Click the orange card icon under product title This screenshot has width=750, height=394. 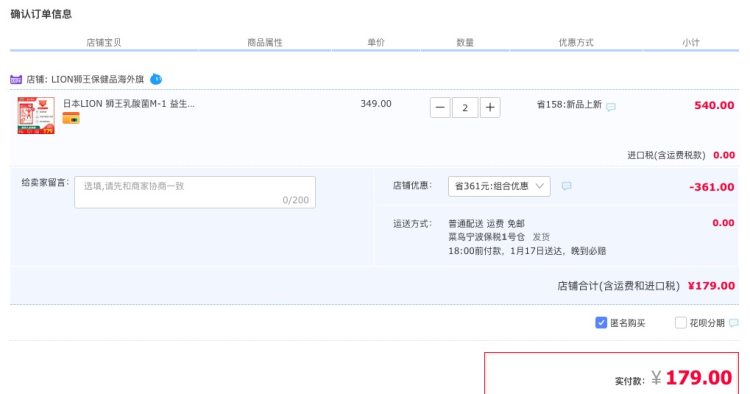click(x=71, y=118)
